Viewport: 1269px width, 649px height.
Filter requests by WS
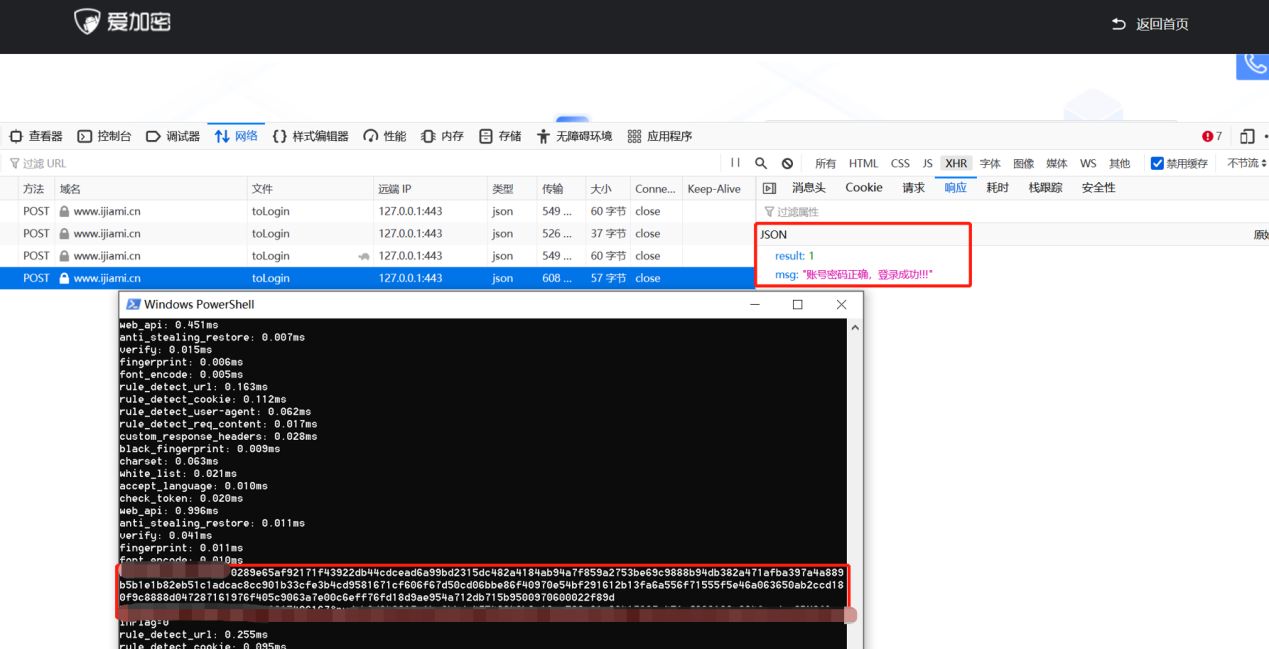1087,163
